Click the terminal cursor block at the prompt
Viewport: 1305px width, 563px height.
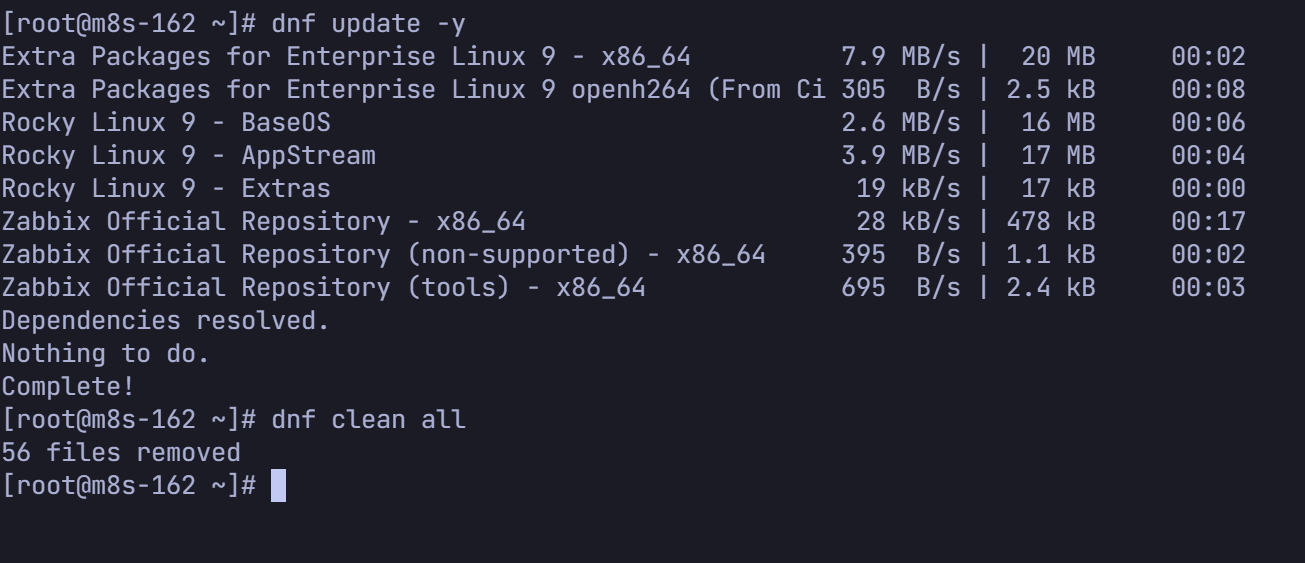[278, 486]
